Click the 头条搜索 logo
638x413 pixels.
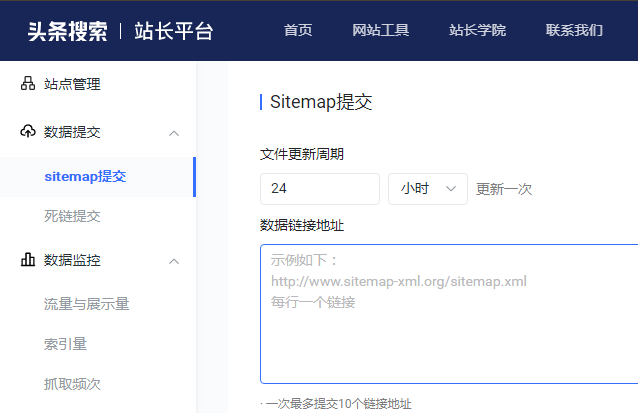click(67, 30)
